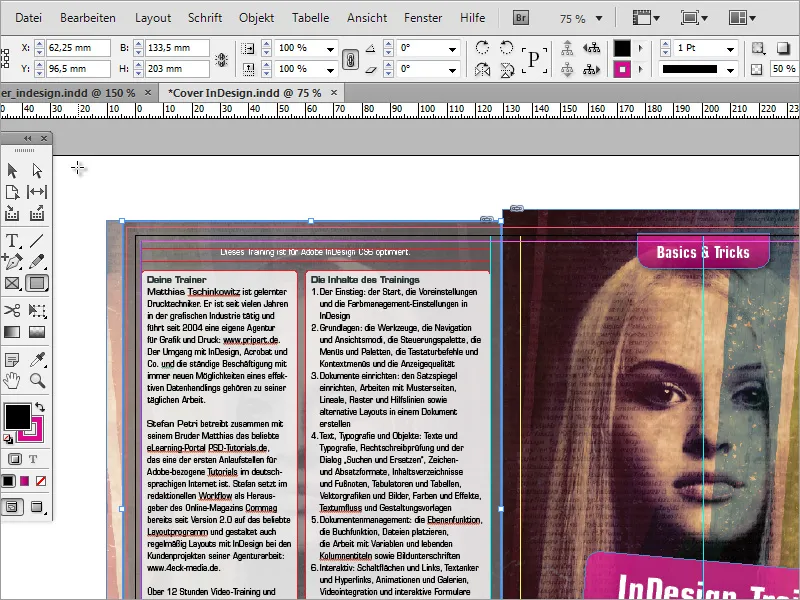Viewport: 800px width, 600px height.
Task: Select the Free Transform tool
Action: [37, 310]
